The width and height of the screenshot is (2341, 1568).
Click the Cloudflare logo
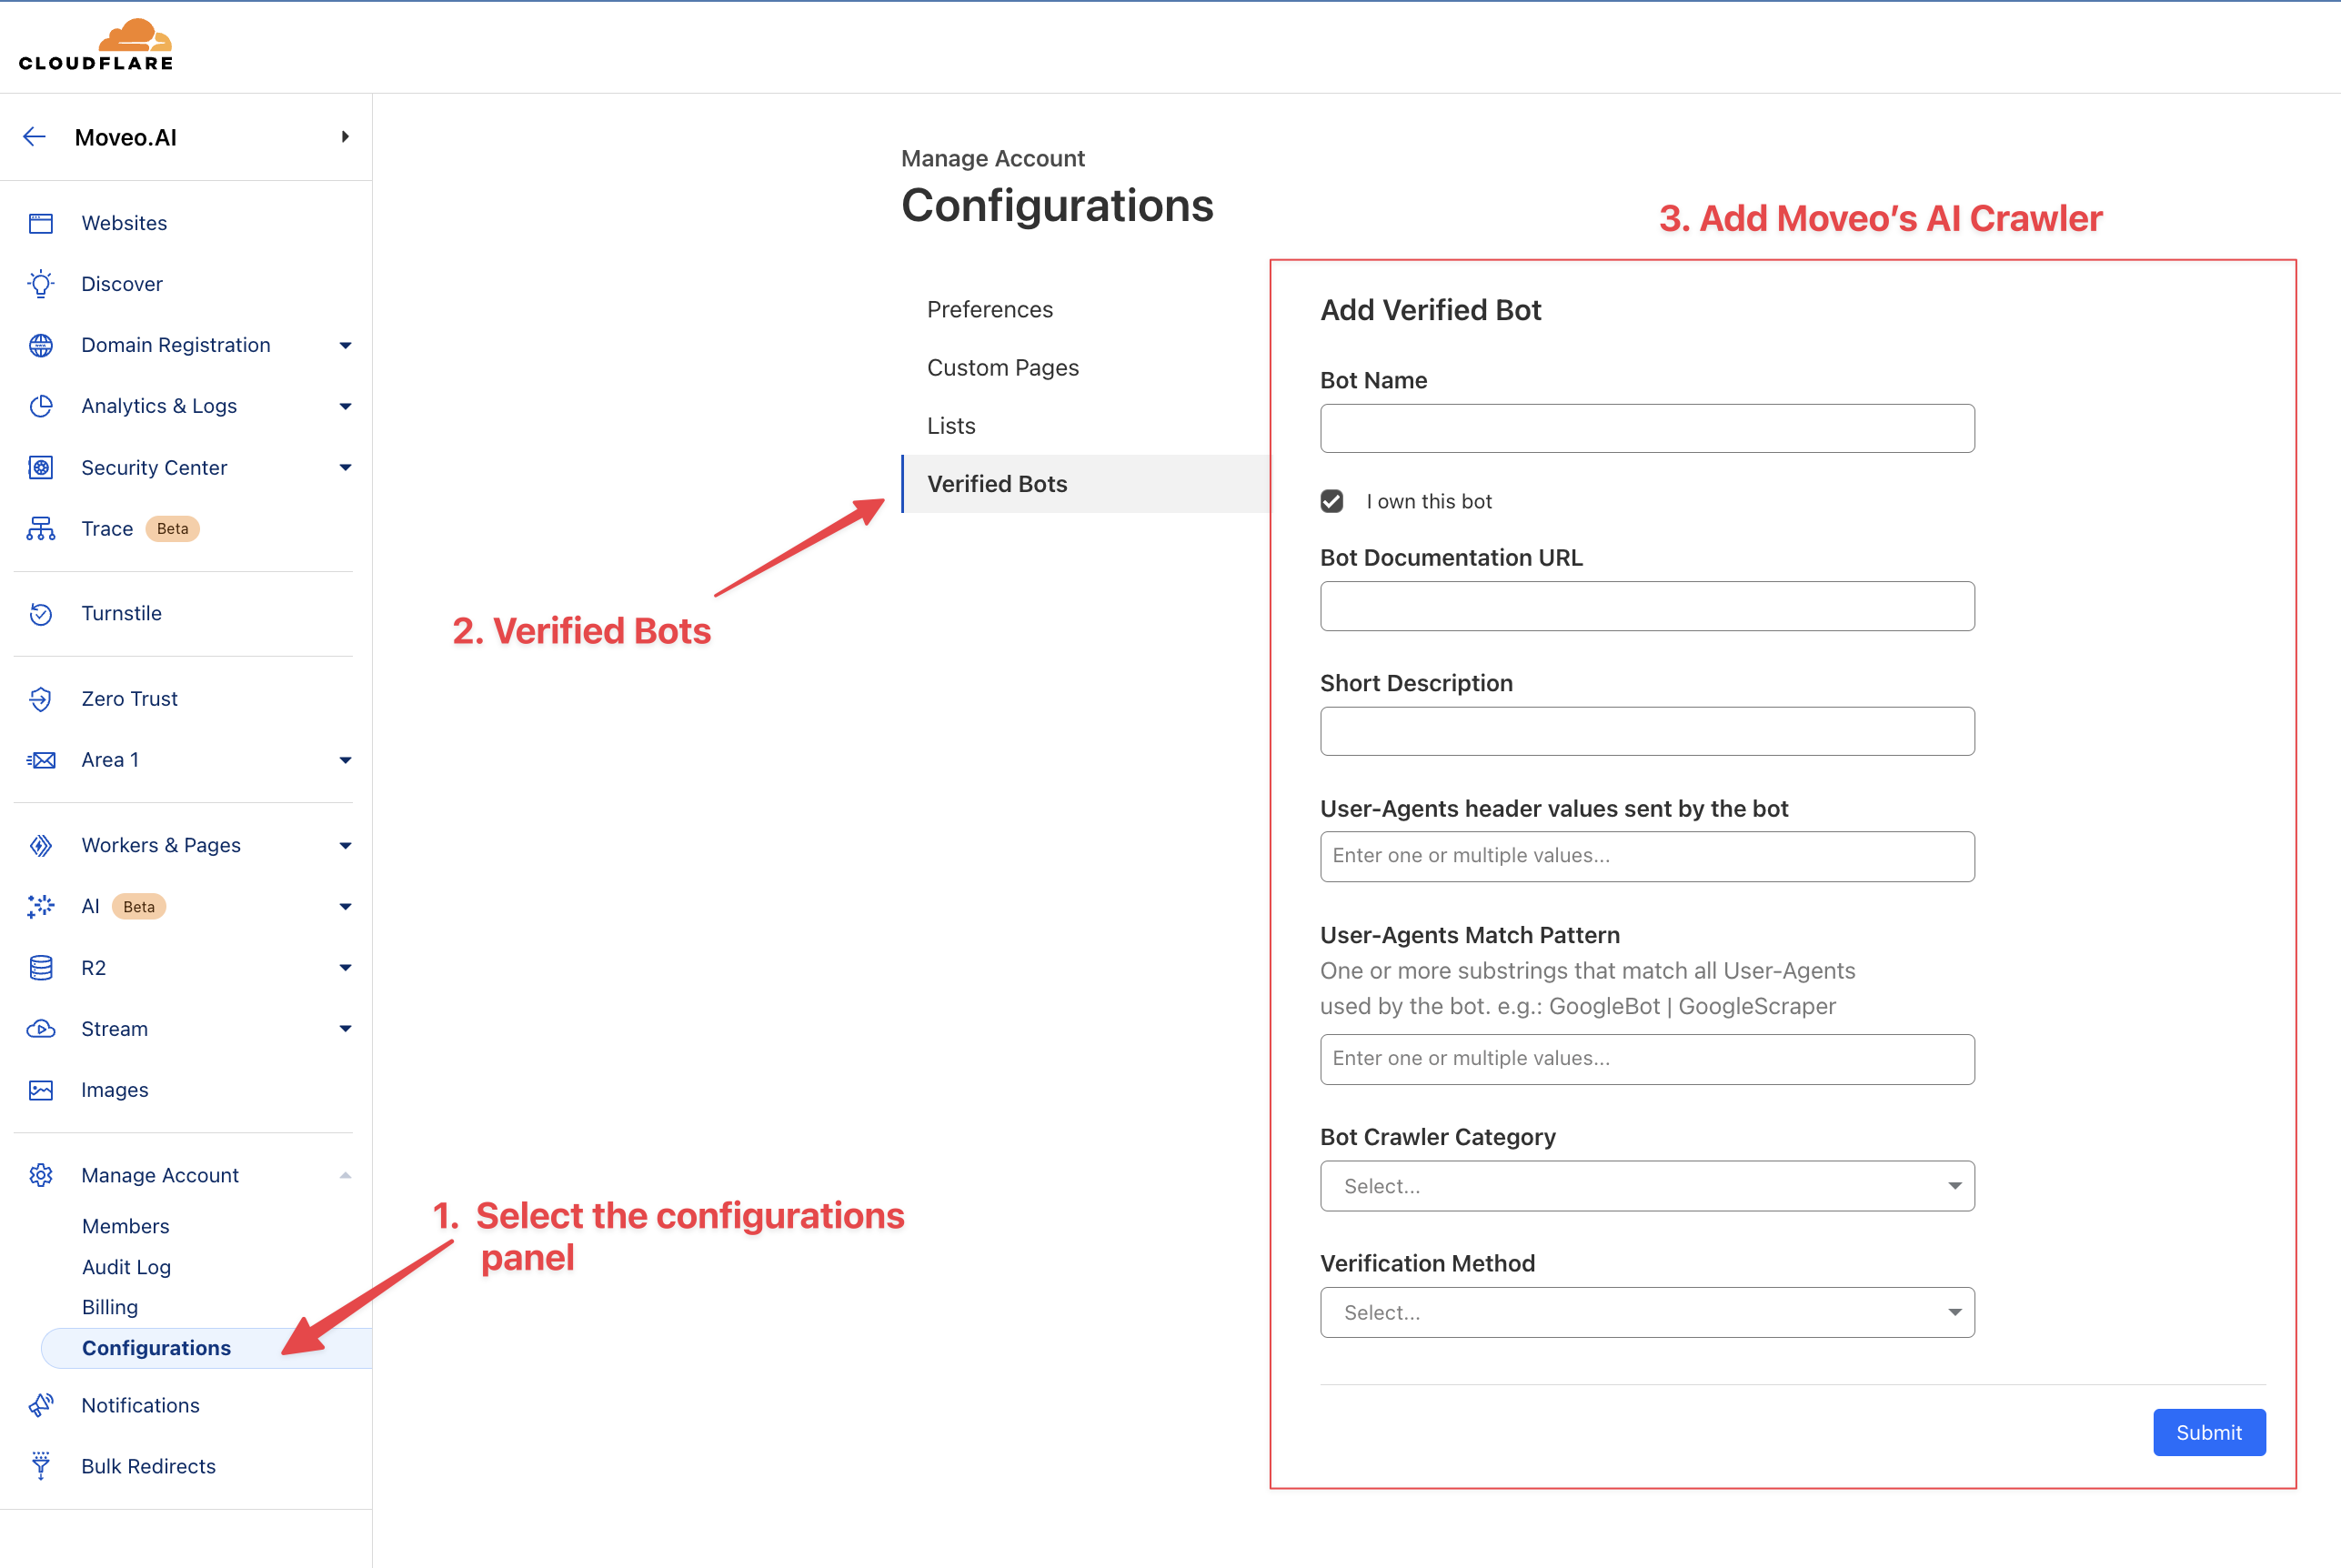(x=96, y=45)
